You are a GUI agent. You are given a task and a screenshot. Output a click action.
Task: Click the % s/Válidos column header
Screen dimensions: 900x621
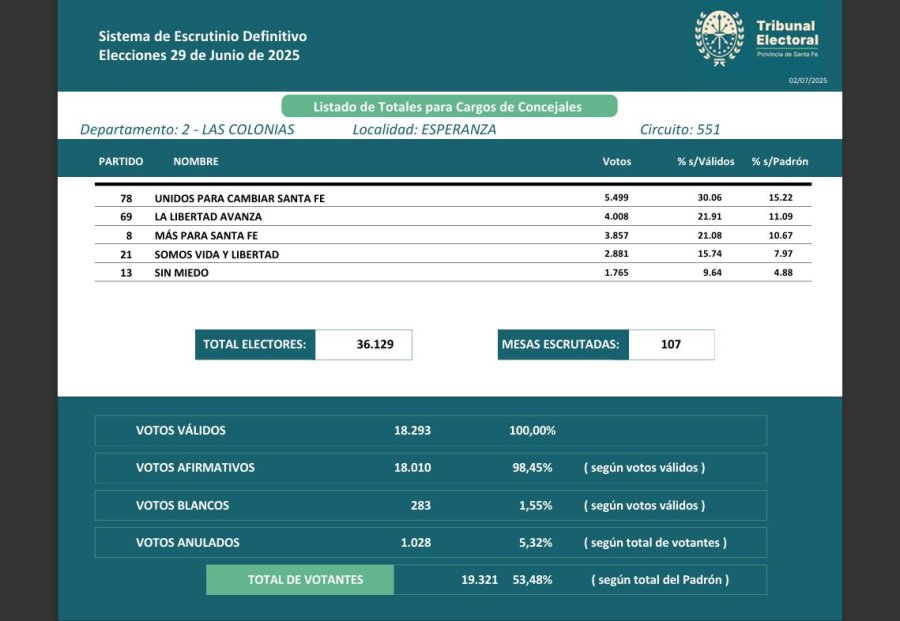(x=705, y=161)
